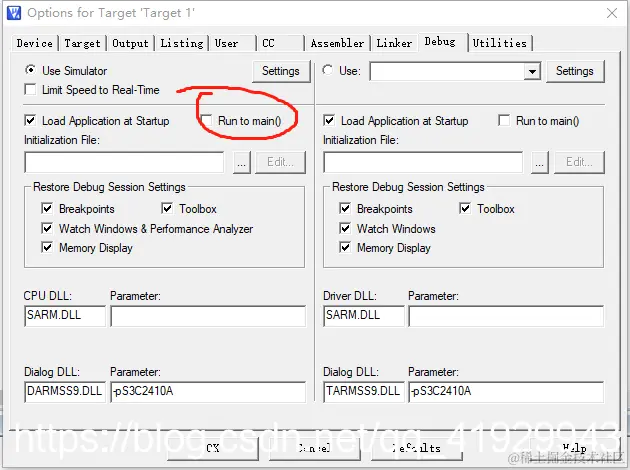Click the Cancel button

[x=315, y=448]
